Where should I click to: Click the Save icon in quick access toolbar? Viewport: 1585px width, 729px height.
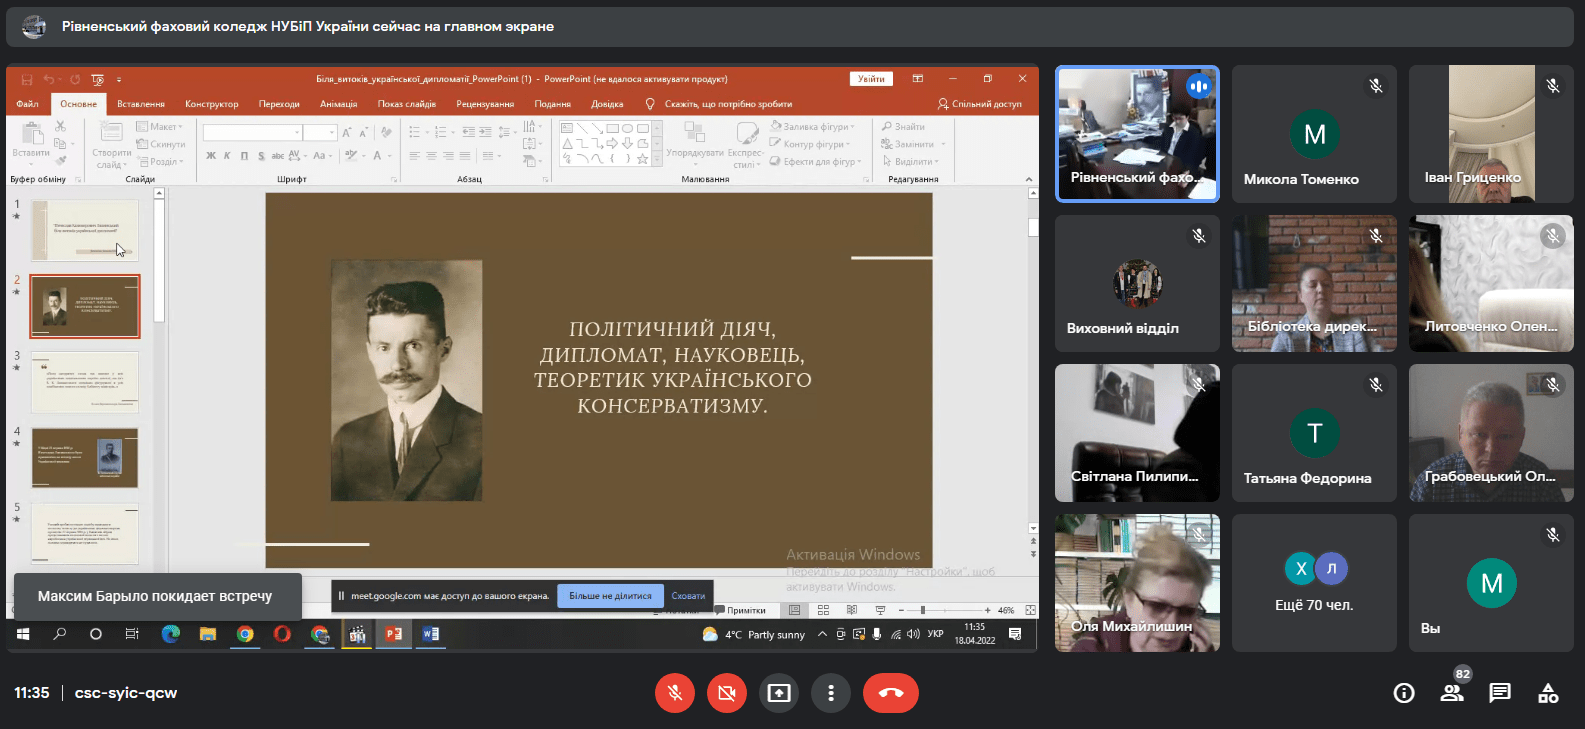coord(27,79)
